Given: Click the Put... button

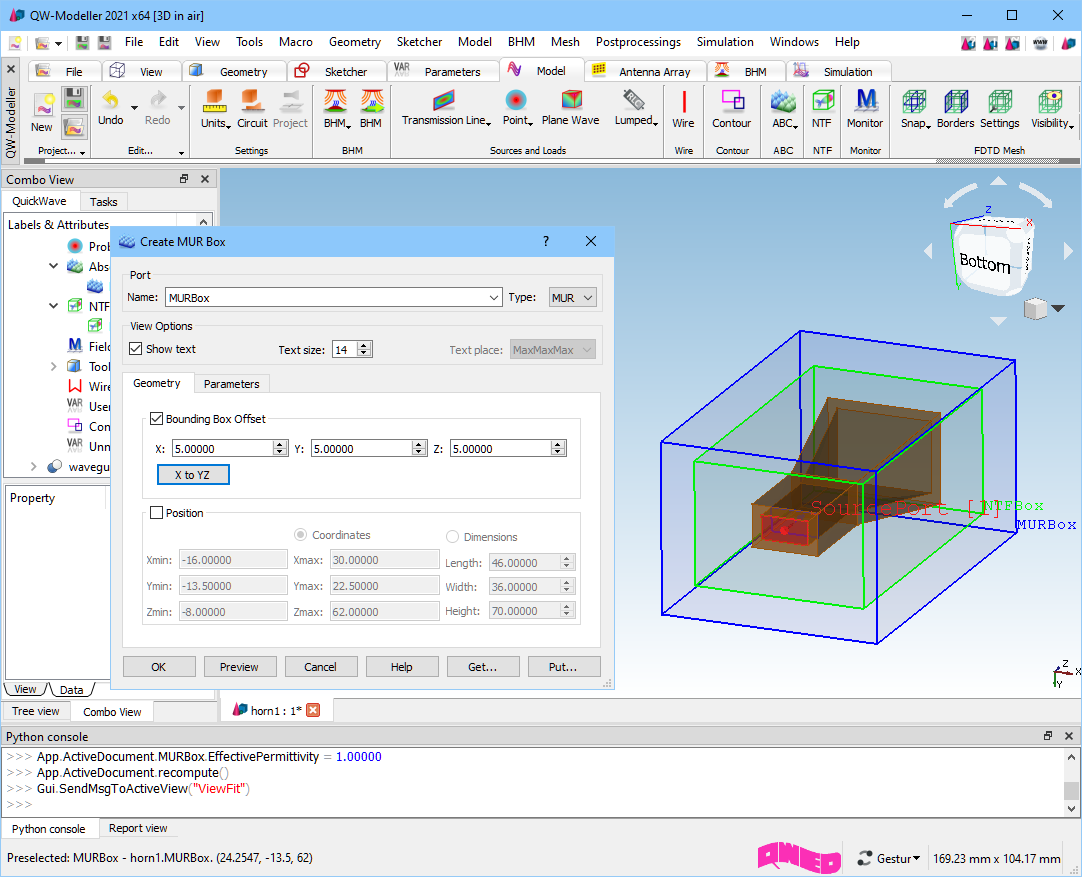Looking at the screenshot, I should [x=564, y=667].
